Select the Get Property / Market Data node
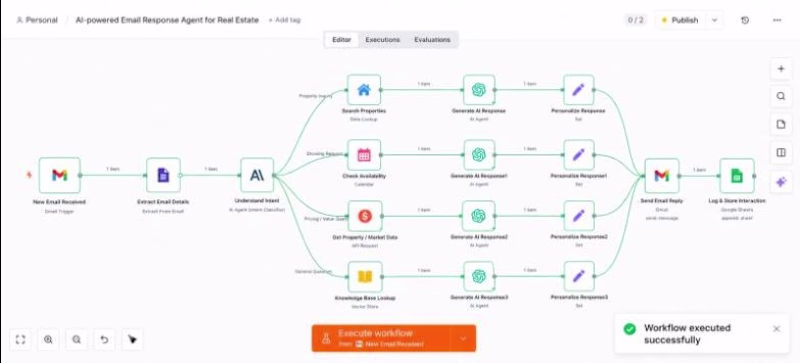 coord(364,216)
